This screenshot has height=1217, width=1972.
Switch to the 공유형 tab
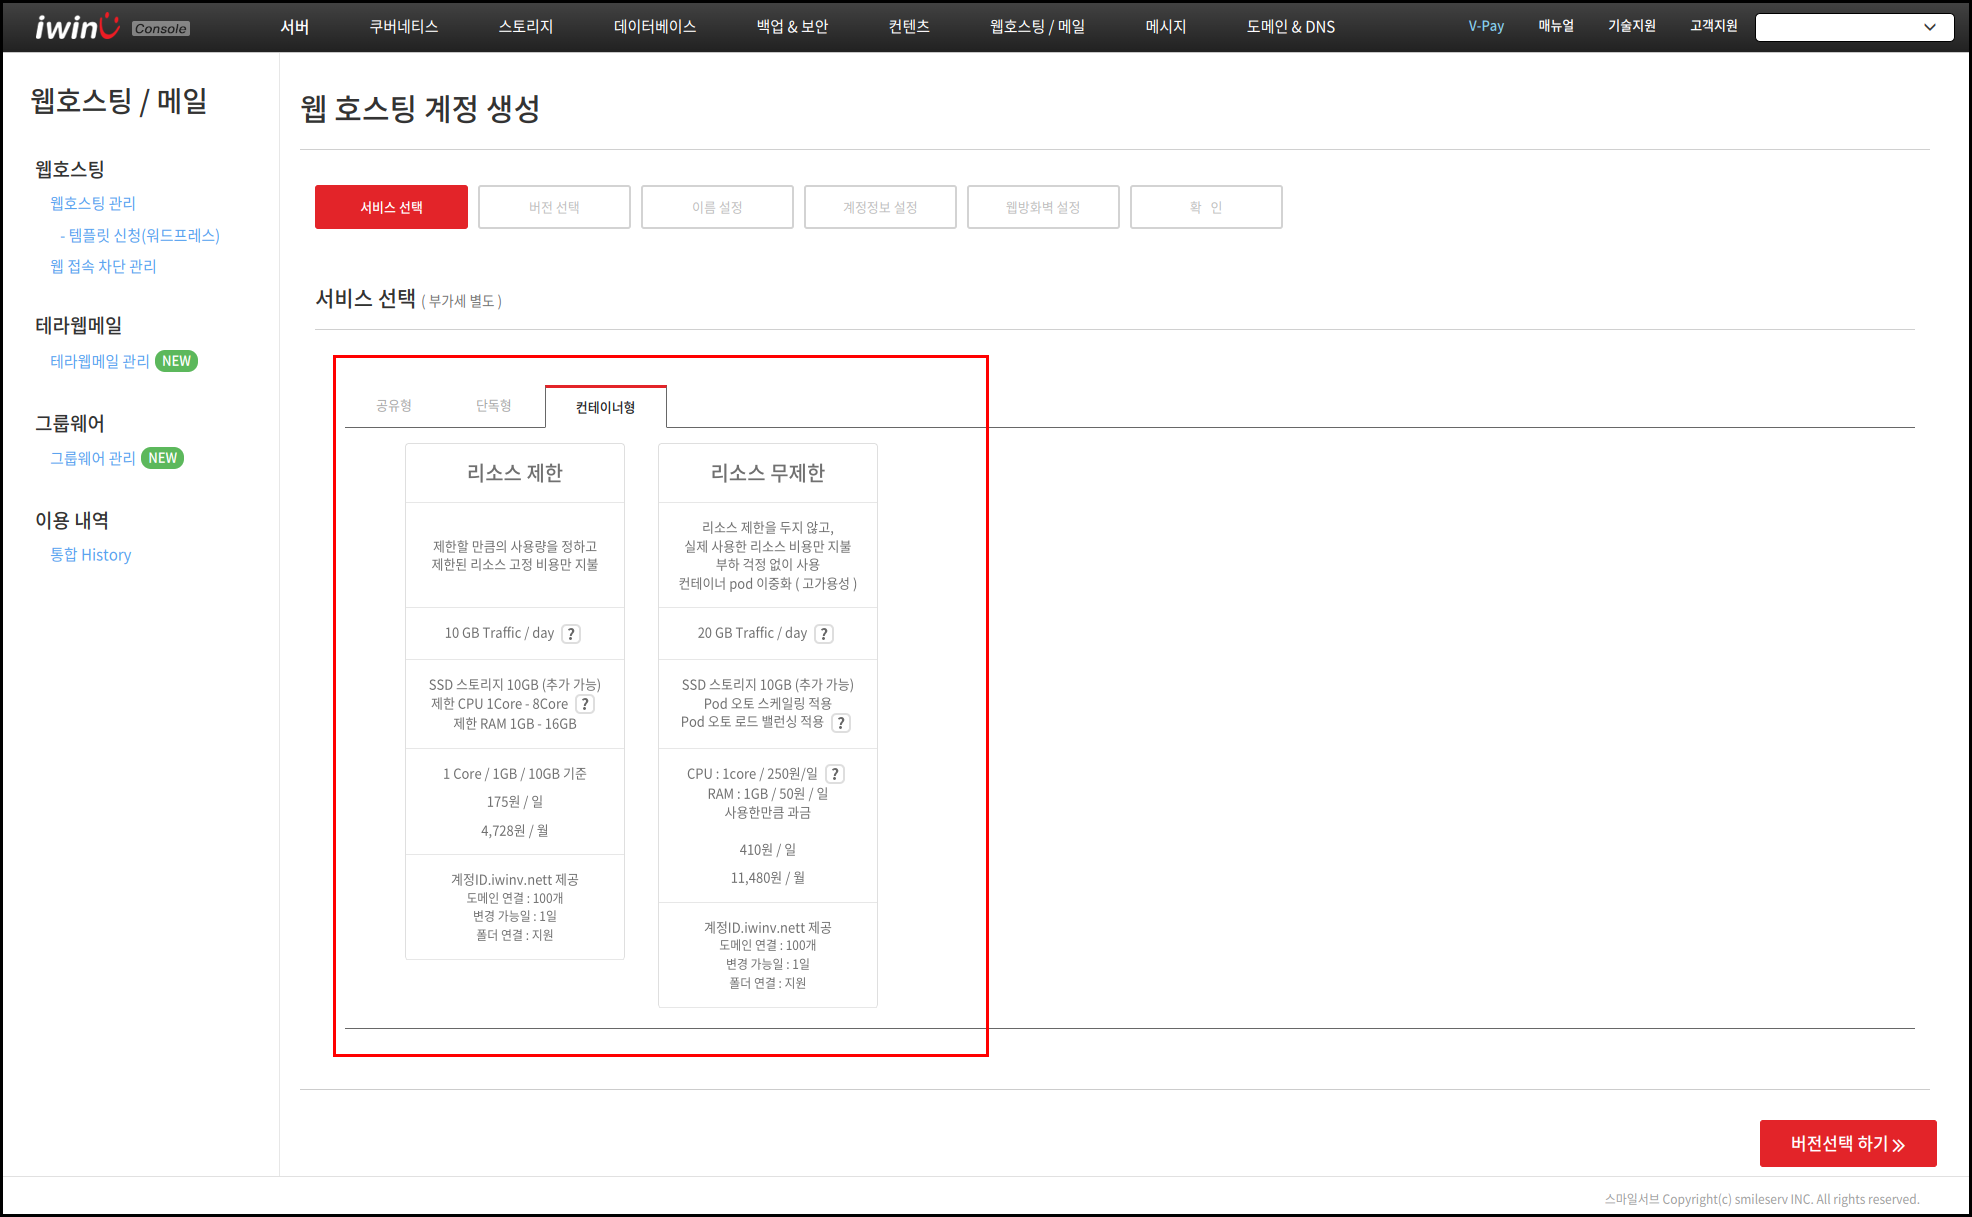[x=394, y=406]
